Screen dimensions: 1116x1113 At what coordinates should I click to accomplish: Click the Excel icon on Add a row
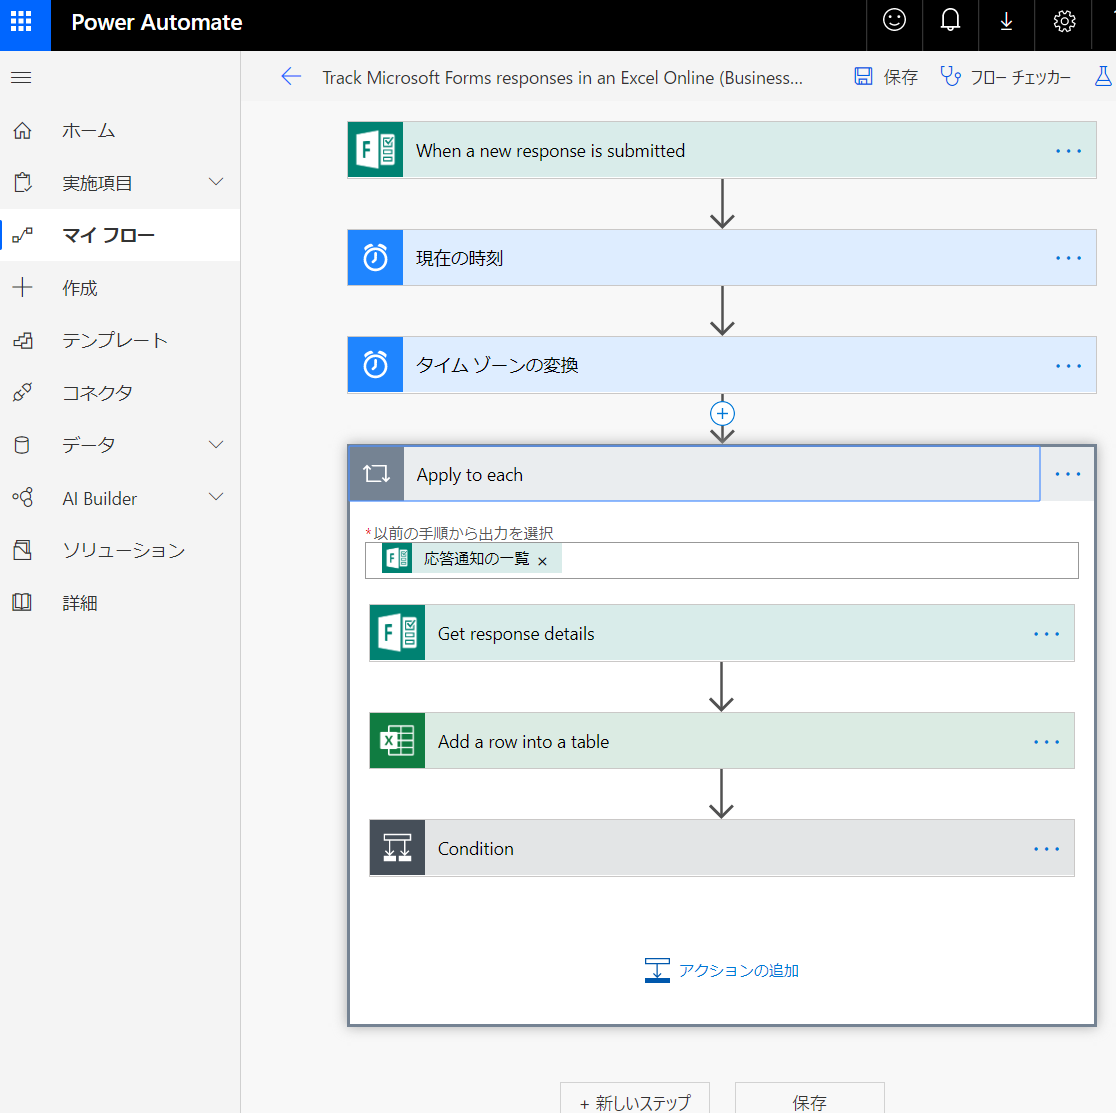pyautogui.click(x=397, y=741)
